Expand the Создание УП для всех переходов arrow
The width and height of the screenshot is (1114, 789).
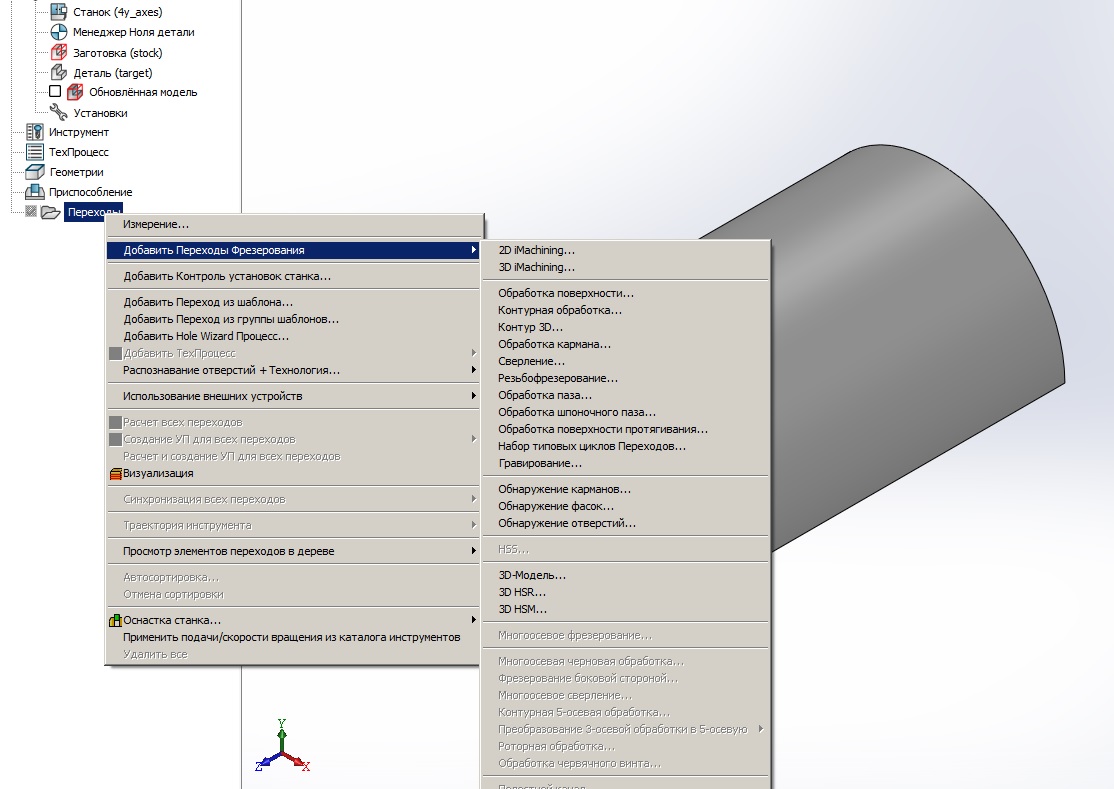click(x=473, y=439)
